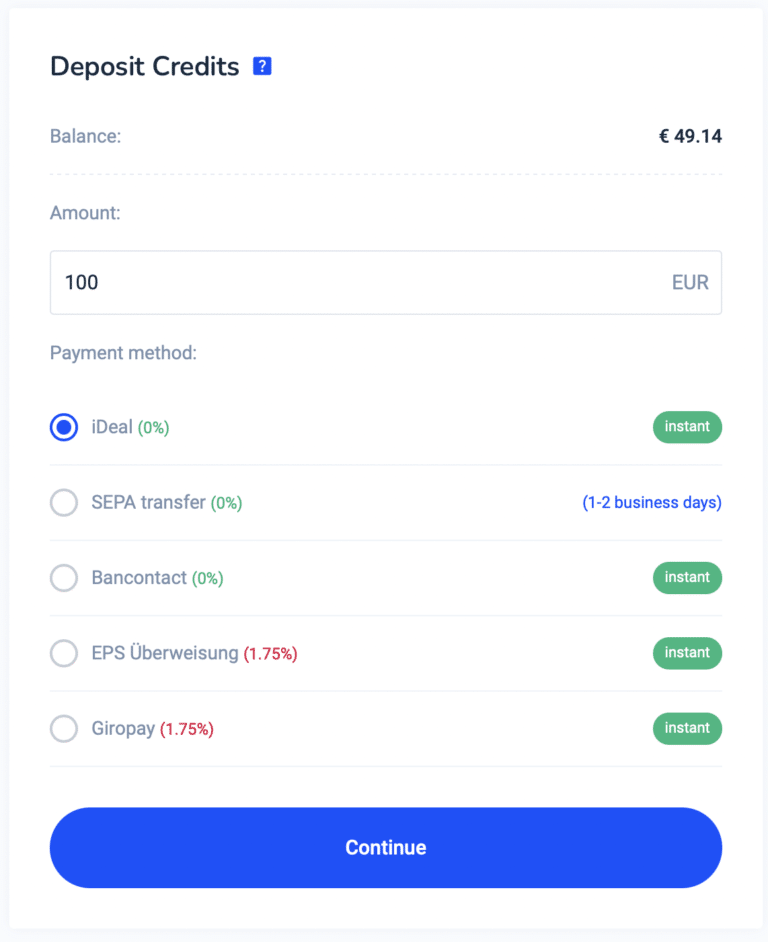Select the SEPA transfer radio button
This screenshot has width=768, height=942.
pyautogui.click(x=64, y=502)
